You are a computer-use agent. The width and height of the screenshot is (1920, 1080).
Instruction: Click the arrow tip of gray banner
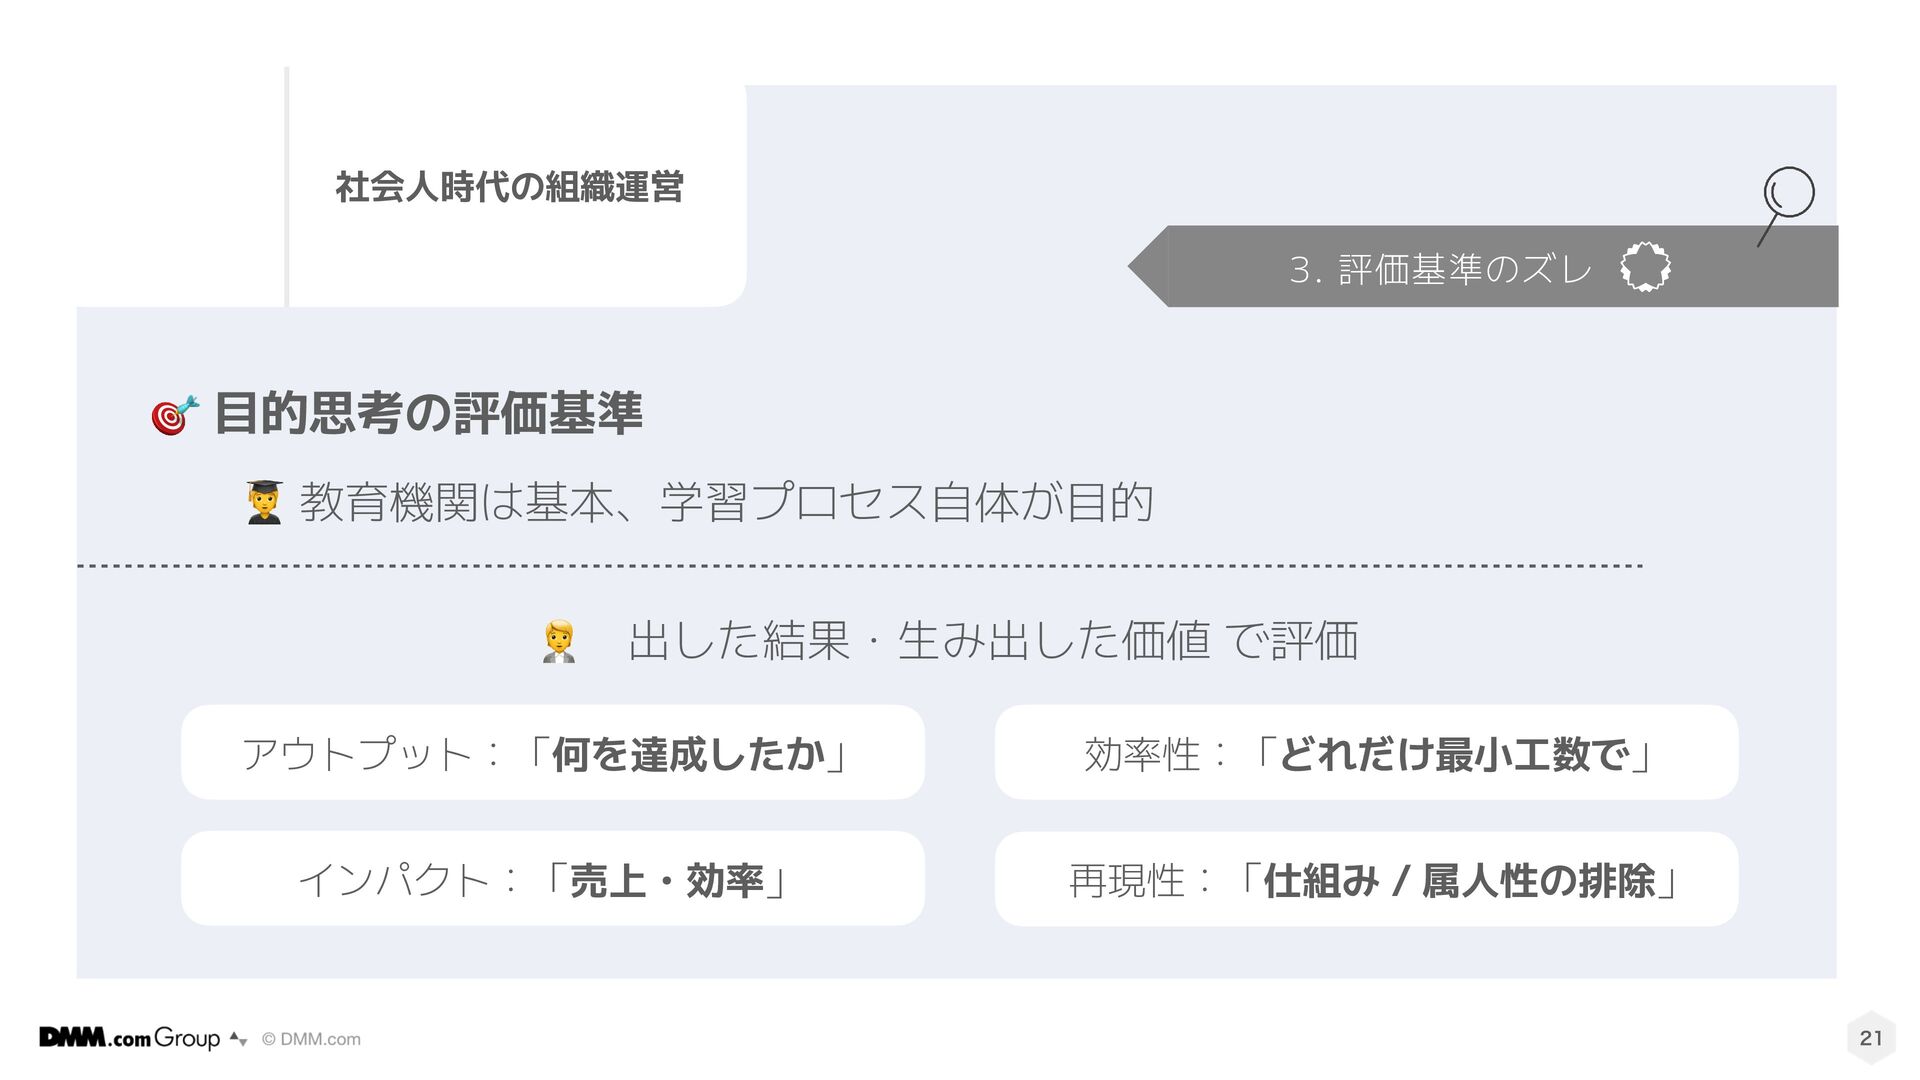(x=1148, y=267)
